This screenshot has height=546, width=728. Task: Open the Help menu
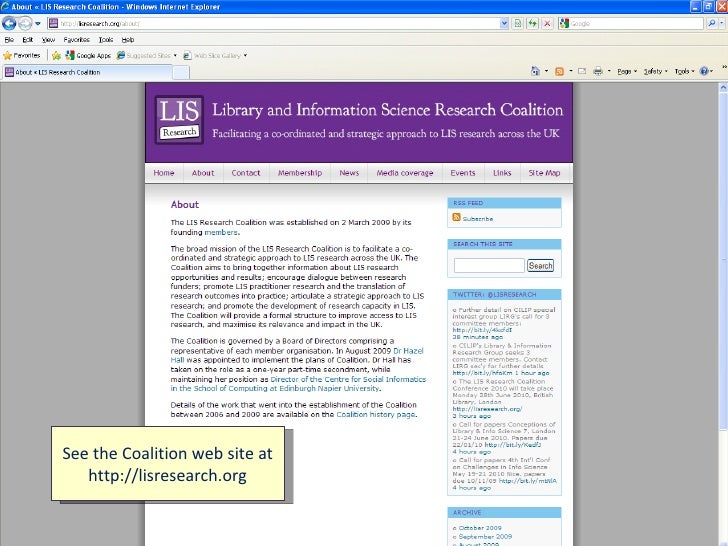(128, 40)
